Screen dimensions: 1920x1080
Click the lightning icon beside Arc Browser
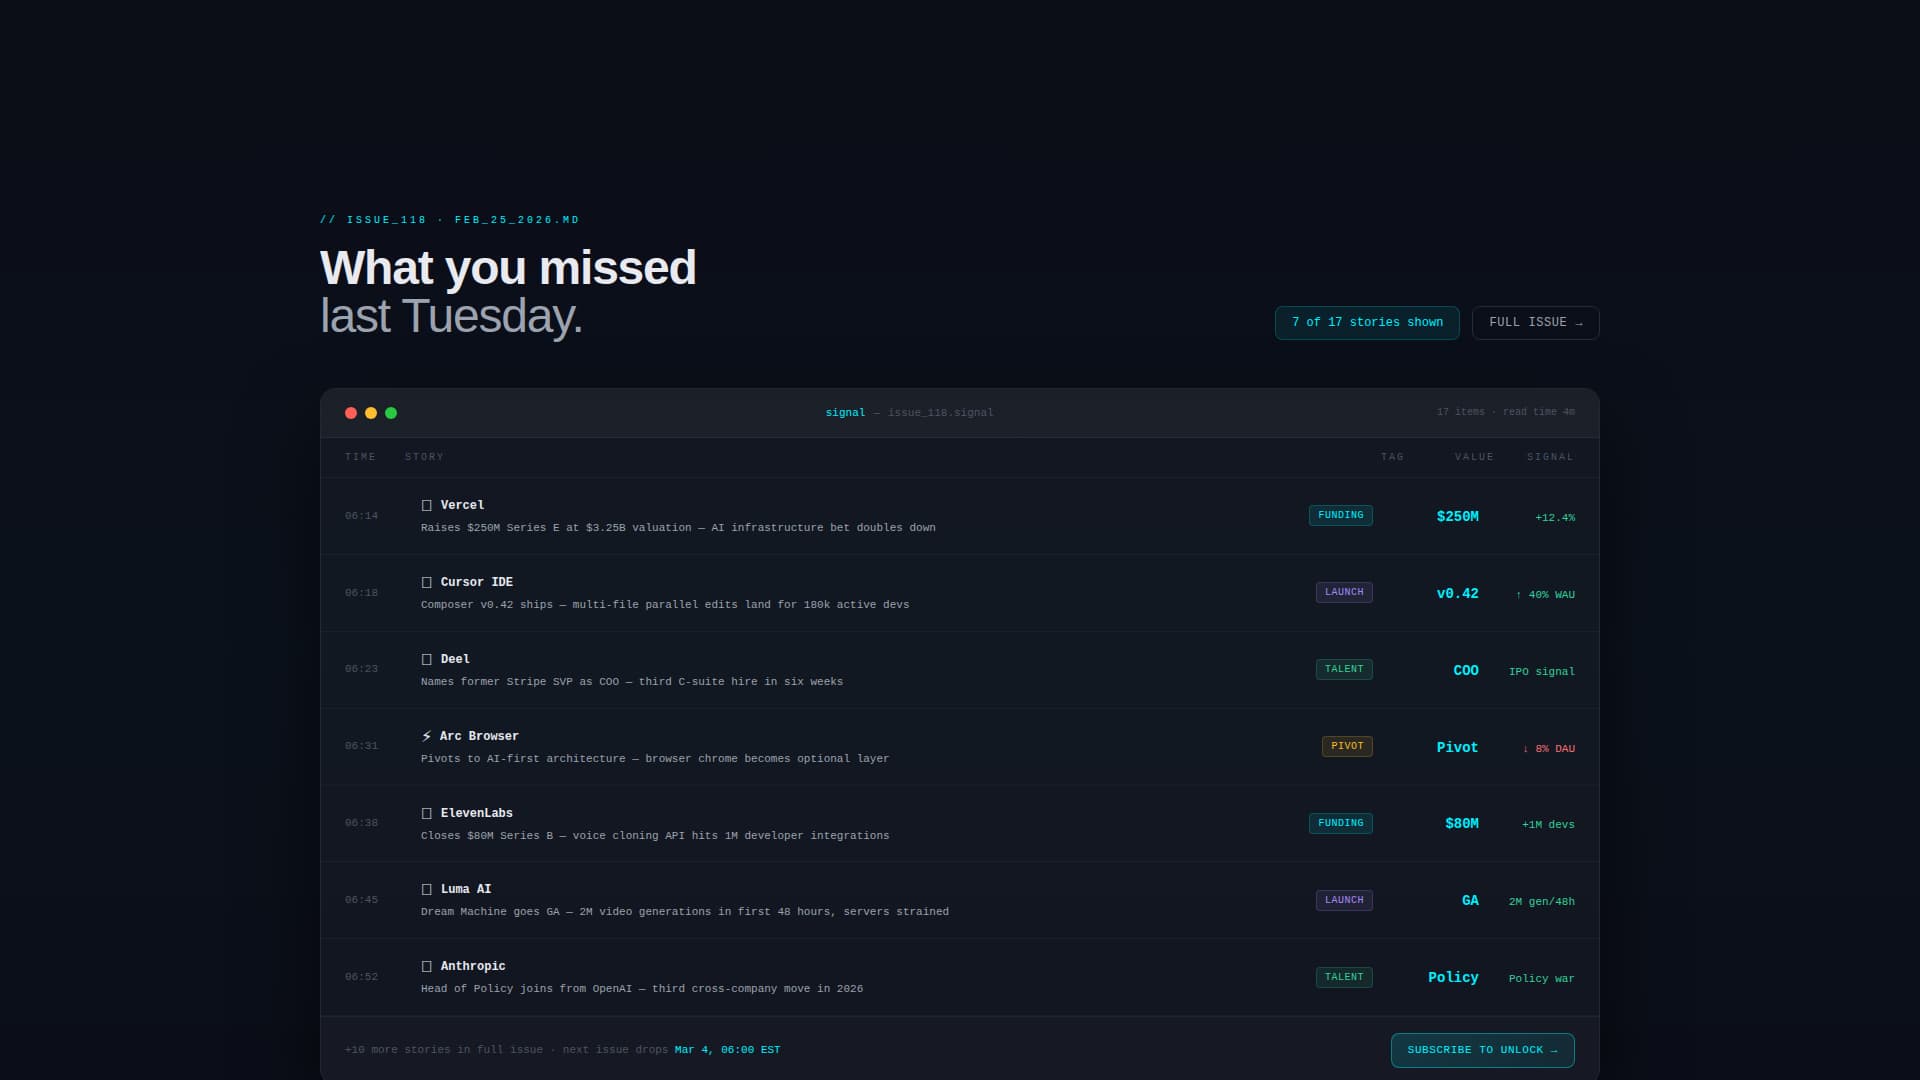pyautogui.click(x=427, y=736)
